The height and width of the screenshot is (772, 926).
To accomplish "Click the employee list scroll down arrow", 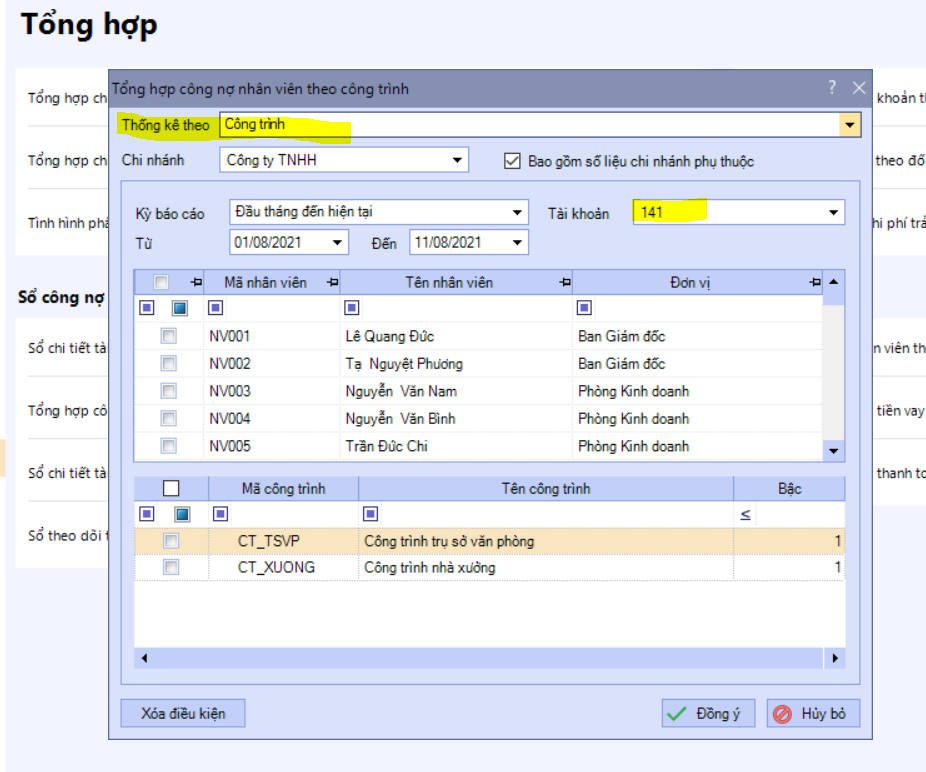I will 833,451.
